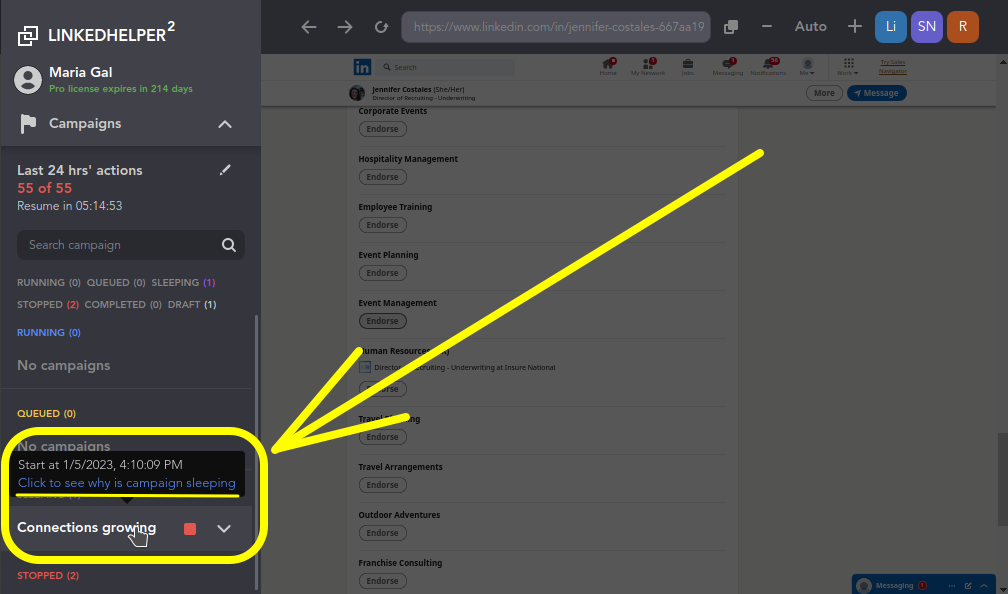Zoom in with the plus icon
Viewport: 1008px width, 594px height.
tap(854, 27)
